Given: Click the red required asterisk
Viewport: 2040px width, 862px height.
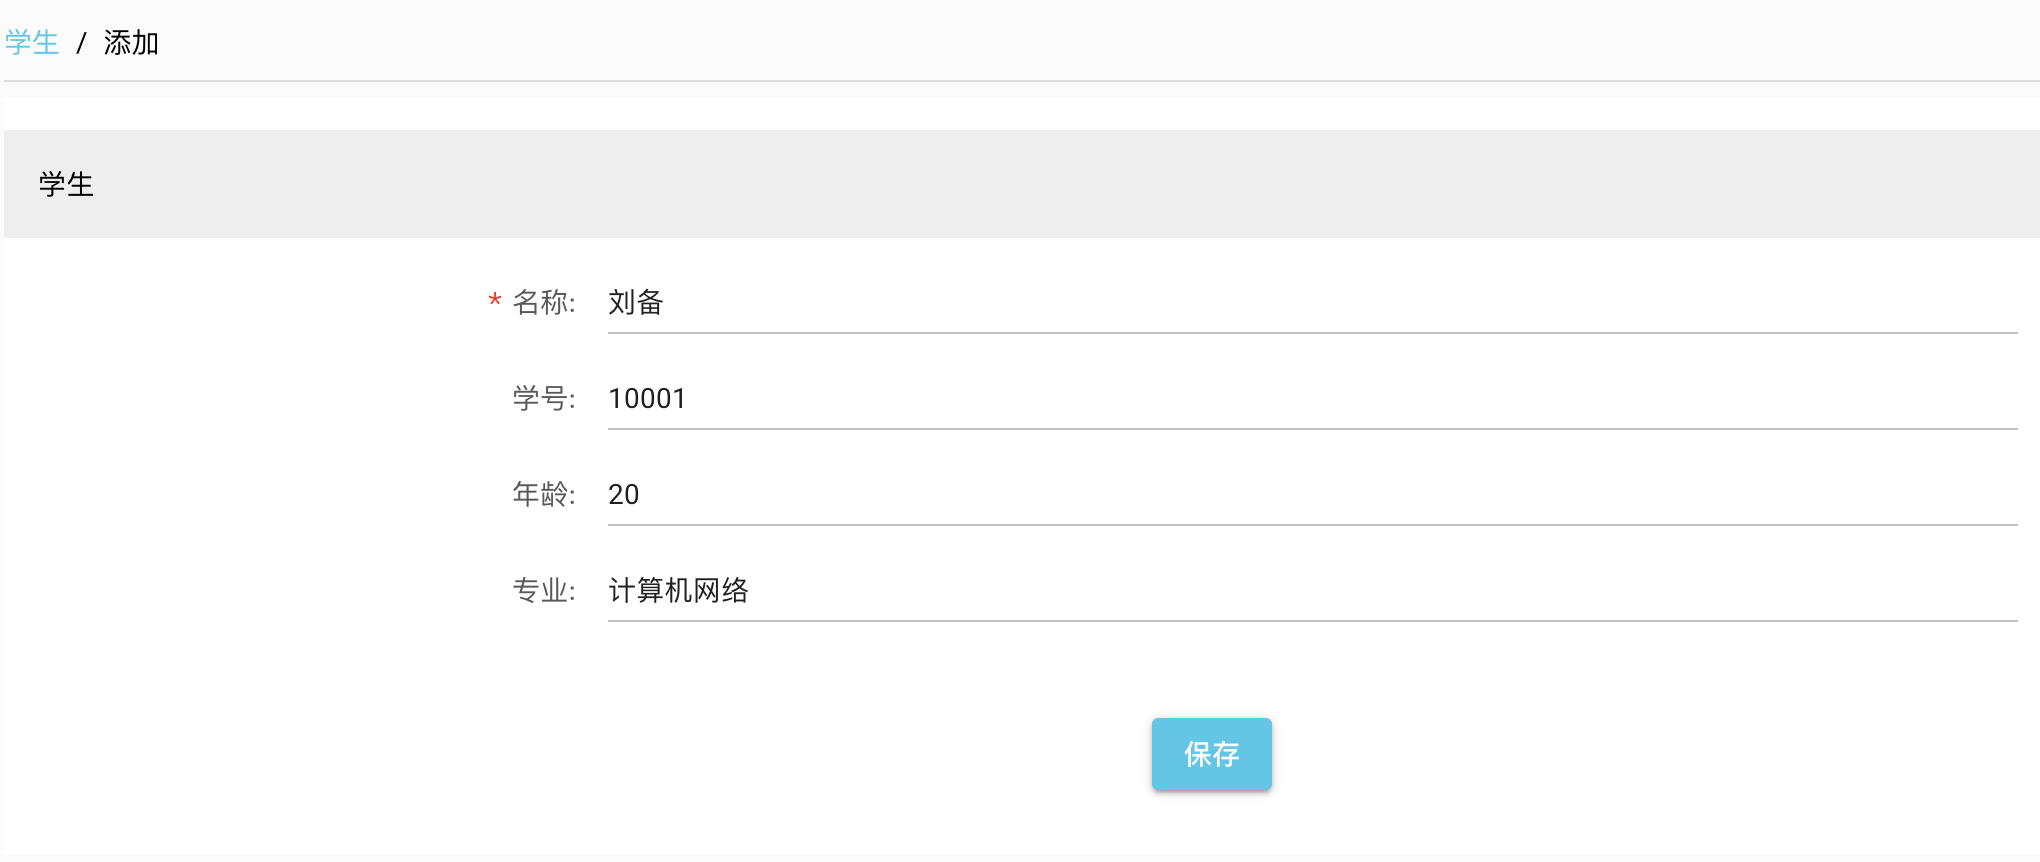Looking at the screenshot, I should [495, 301].
